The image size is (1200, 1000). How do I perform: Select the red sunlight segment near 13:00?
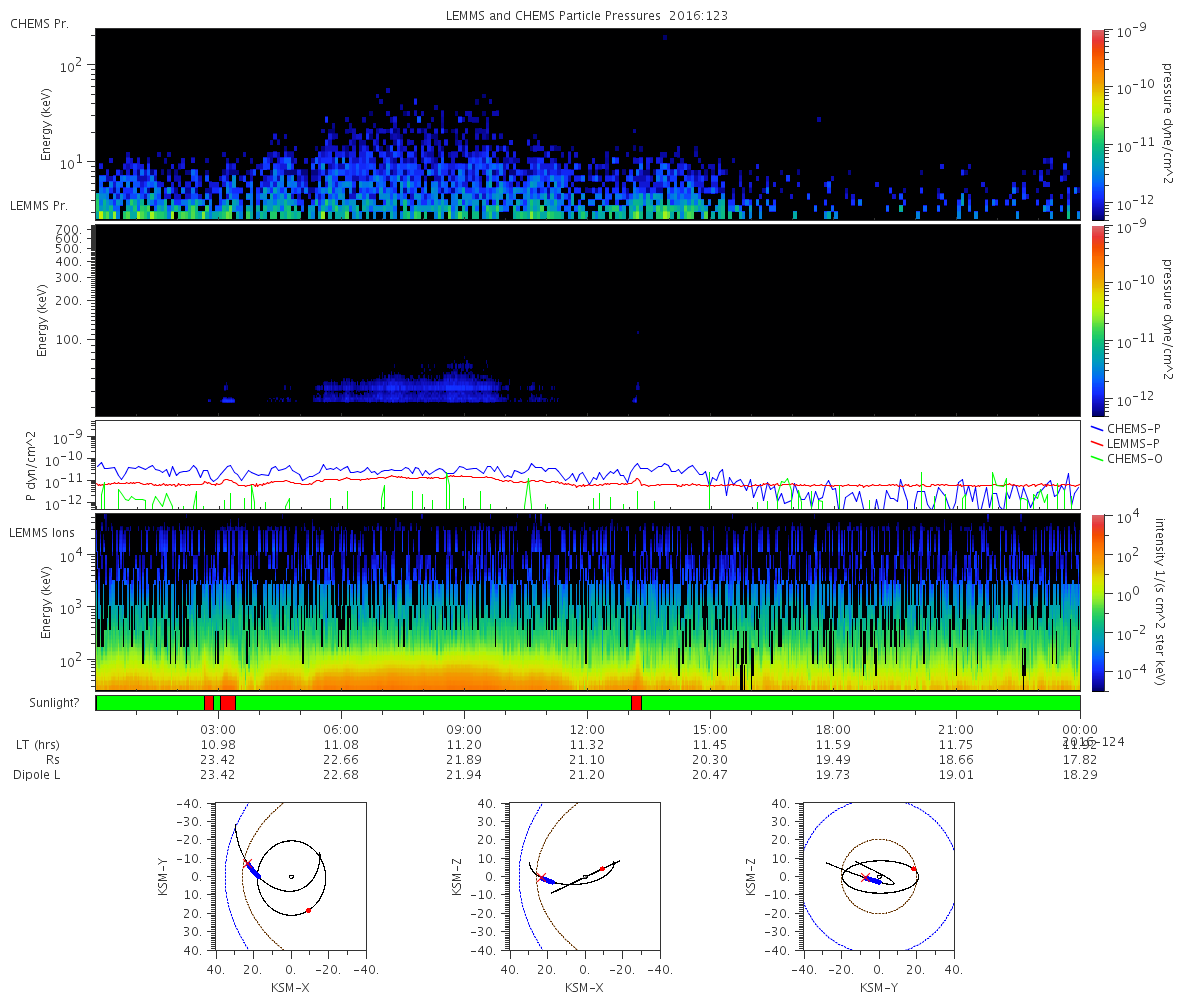click(636, 703)
